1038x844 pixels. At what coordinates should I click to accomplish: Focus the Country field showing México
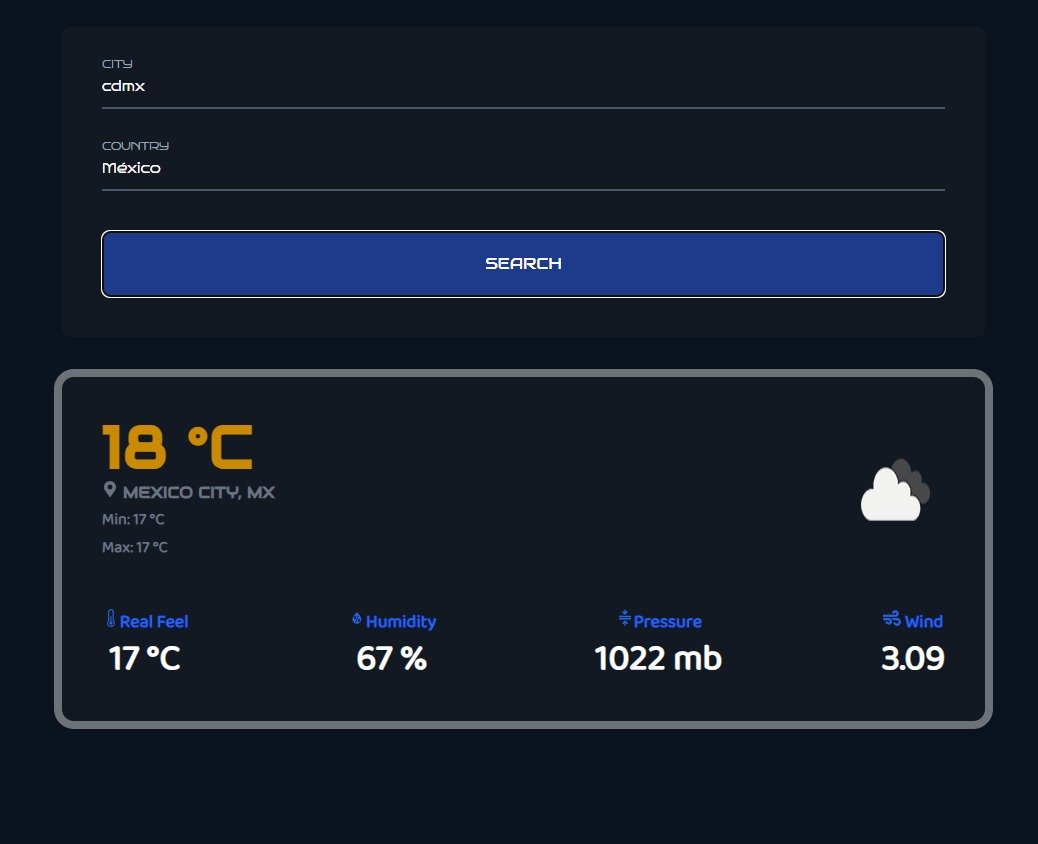click(523, 169)
